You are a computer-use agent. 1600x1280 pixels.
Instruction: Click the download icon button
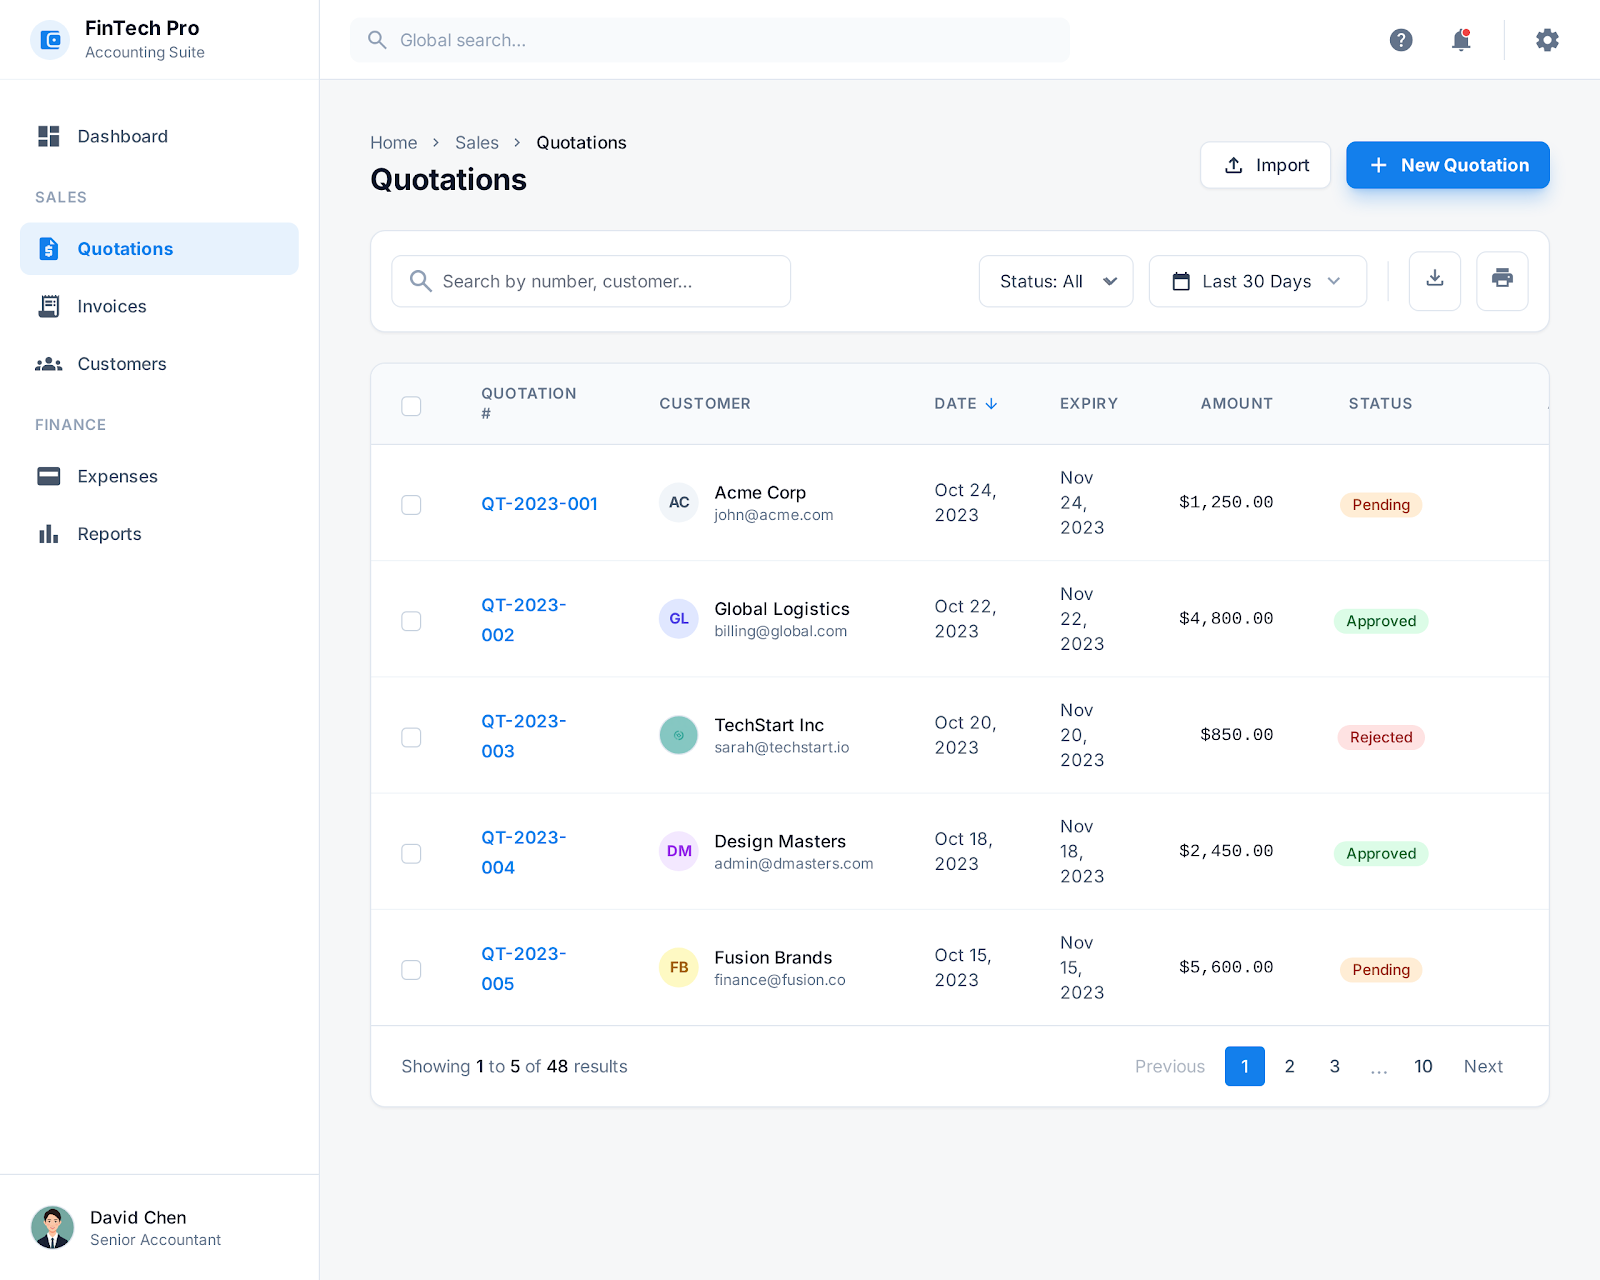(x=1434, y=280)
